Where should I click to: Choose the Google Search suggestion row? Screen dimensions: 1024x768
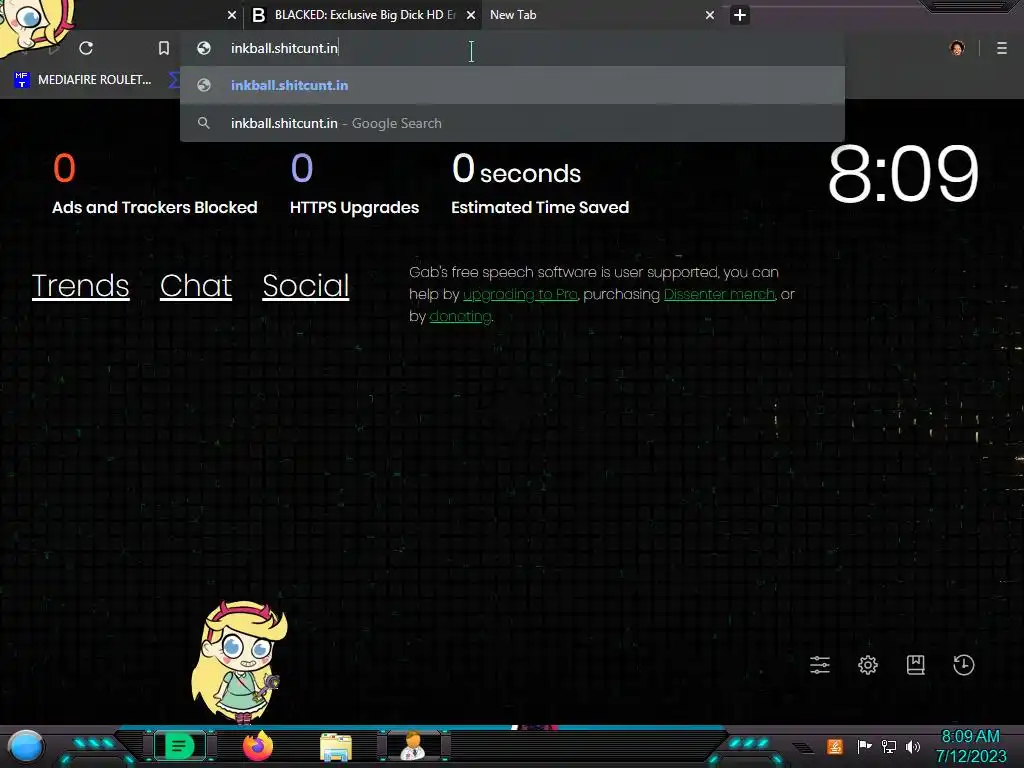[512, 123]
